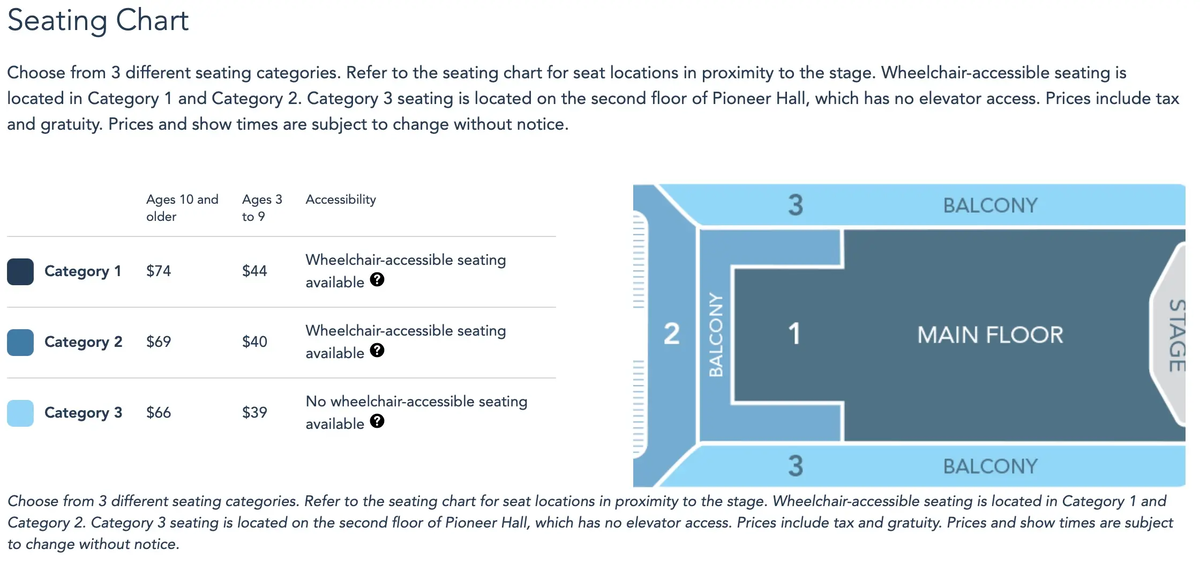Click the Ages 10 and older header
The height and width of the screenshot is (564, 1200).
pyautogui.click(x=182, y=207)
